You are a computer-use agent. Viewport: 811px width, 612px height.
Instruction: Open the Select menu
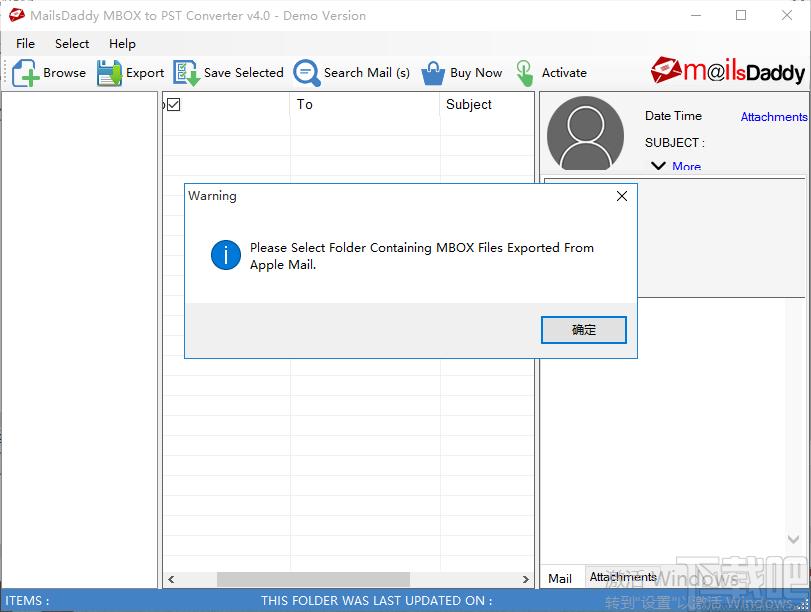click(x=72, y=43)
